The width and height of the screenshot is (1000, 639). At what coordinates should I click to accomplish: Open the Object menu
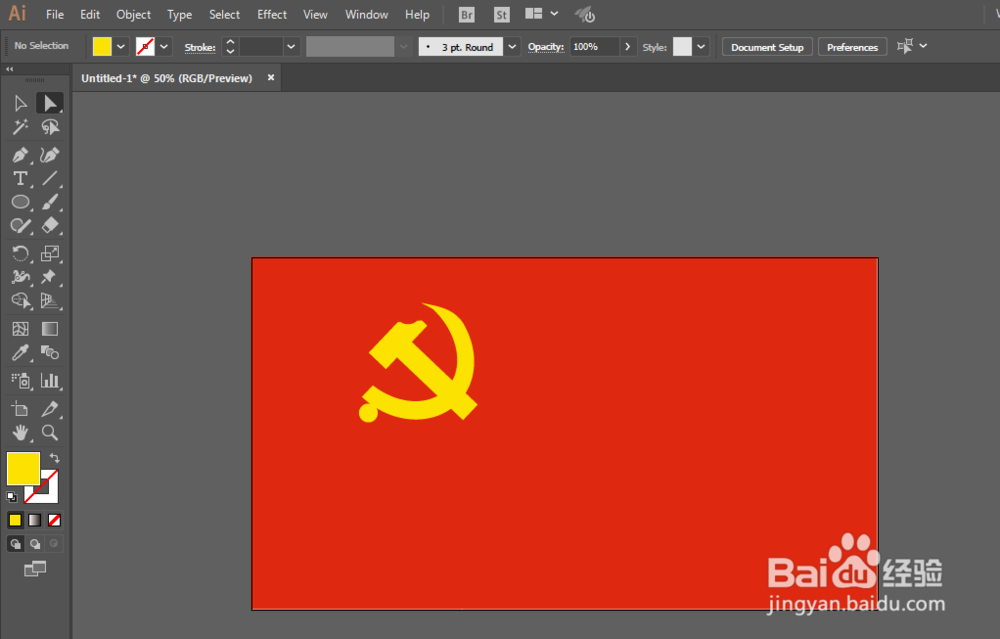pos(133,15)
